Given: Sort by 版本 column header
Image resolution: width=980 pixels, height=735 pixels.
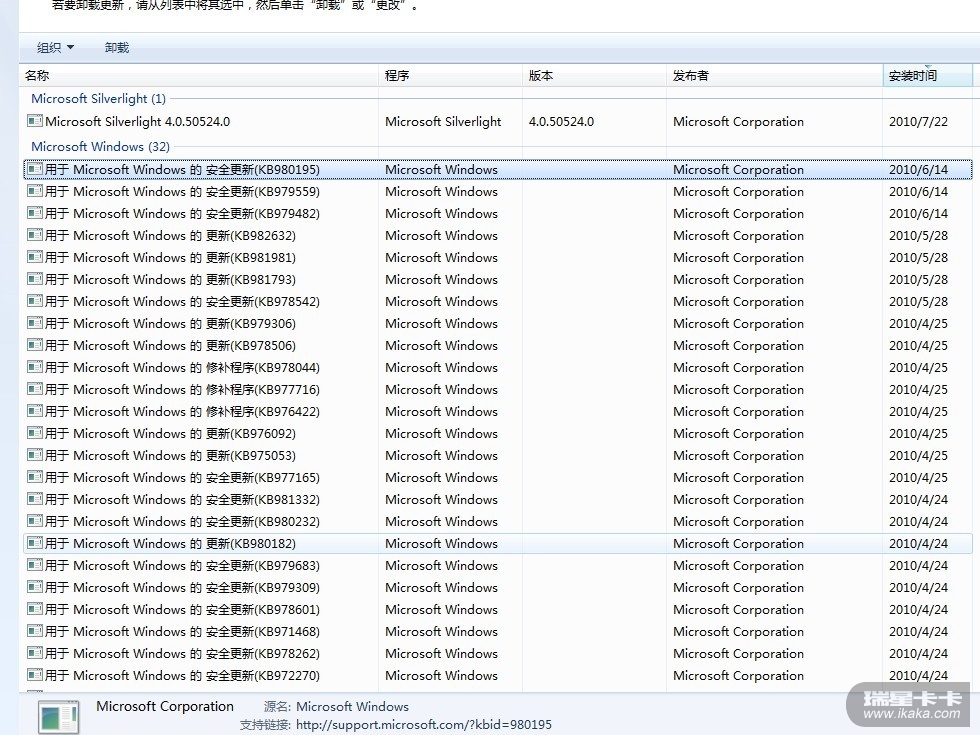Looking at the screenshot, I should 594,76.
